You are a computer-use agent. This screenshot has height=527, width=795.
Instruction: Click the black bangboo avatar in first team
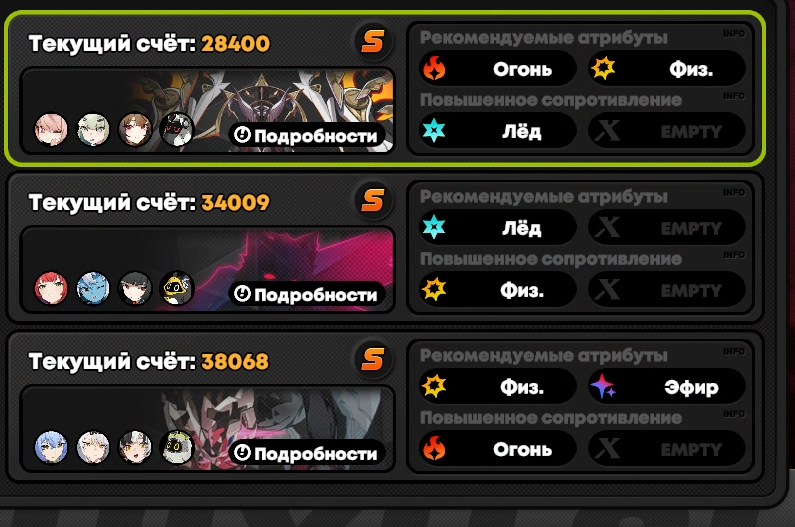click(177, 129)
